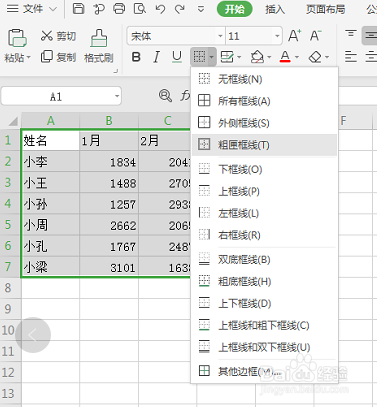Expand the name box dropdown arrow
This screenshot has width=377, height=407.
pyautogui.click(x=117, y=97)
